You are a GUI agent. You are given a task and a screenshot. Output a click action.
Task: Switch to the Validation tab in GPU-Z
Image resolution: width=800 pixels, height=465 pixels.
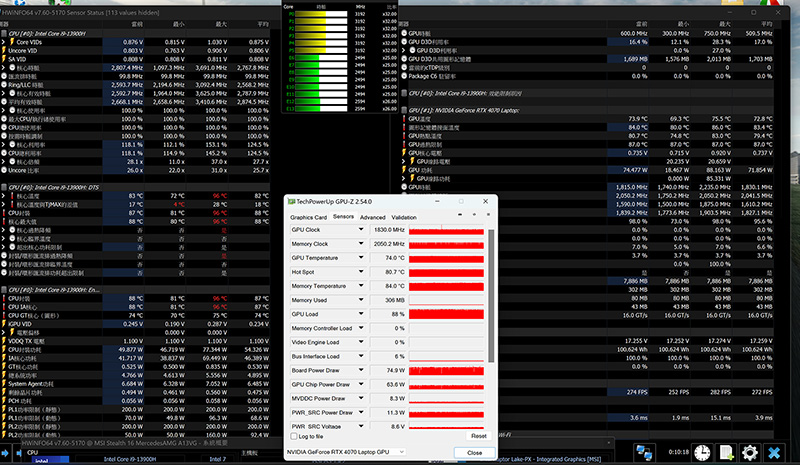[404, 217]
